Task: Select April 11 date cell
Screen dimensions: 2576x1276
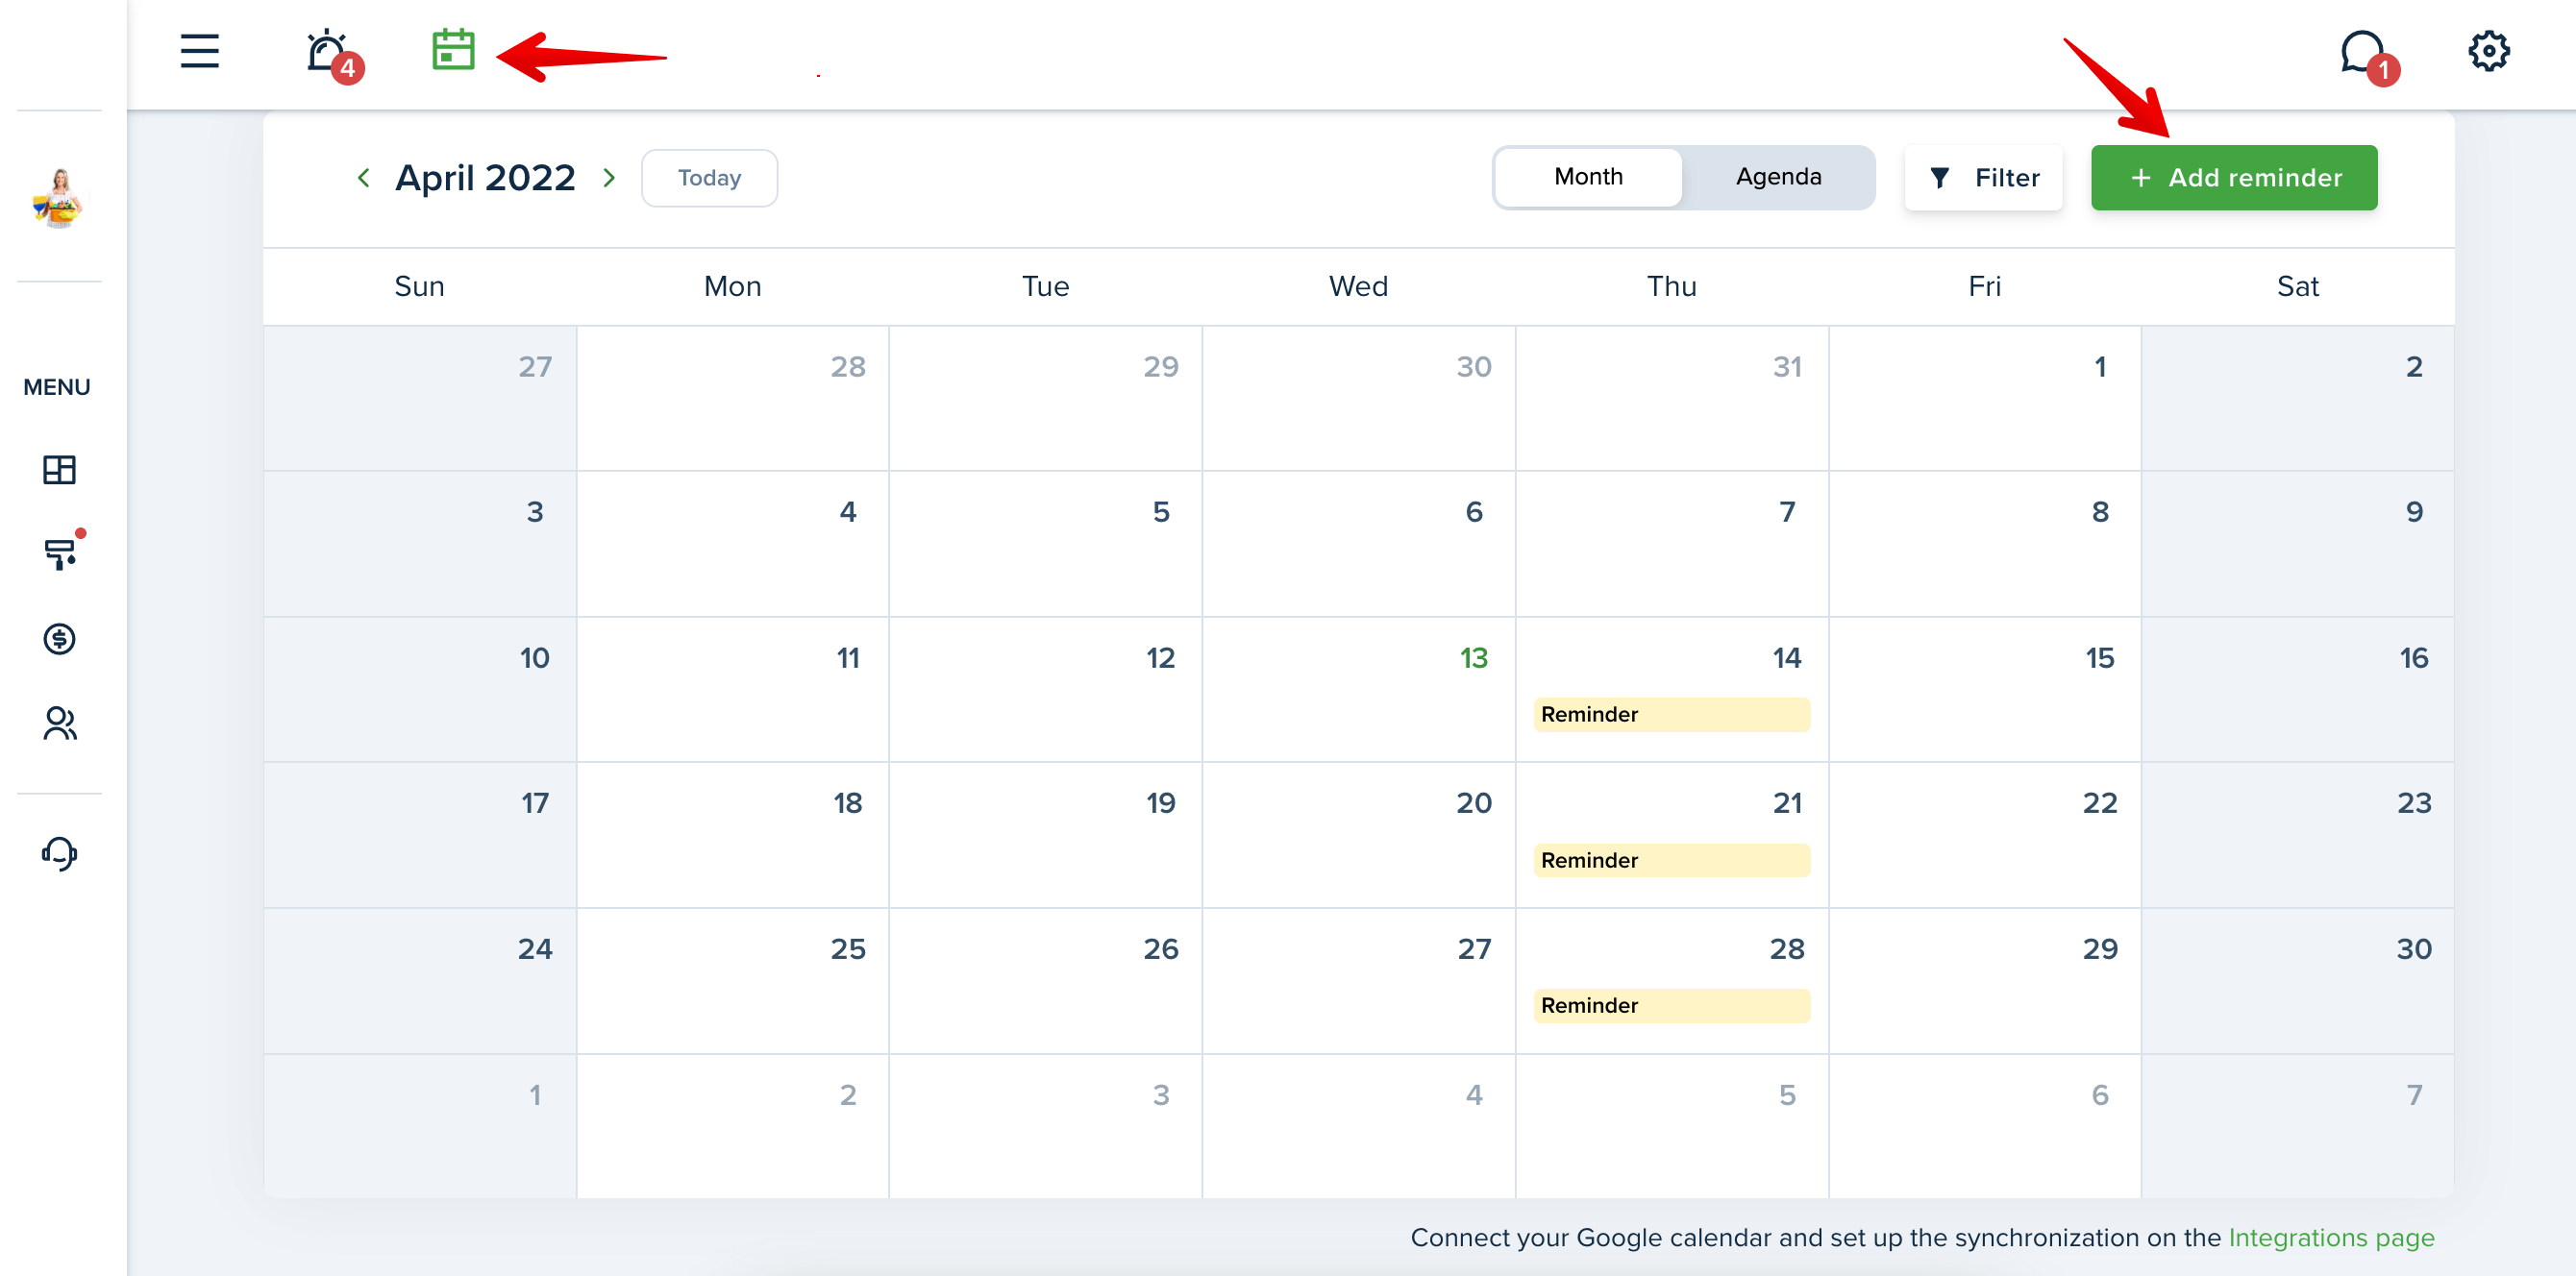Action: tap(732, 690)
